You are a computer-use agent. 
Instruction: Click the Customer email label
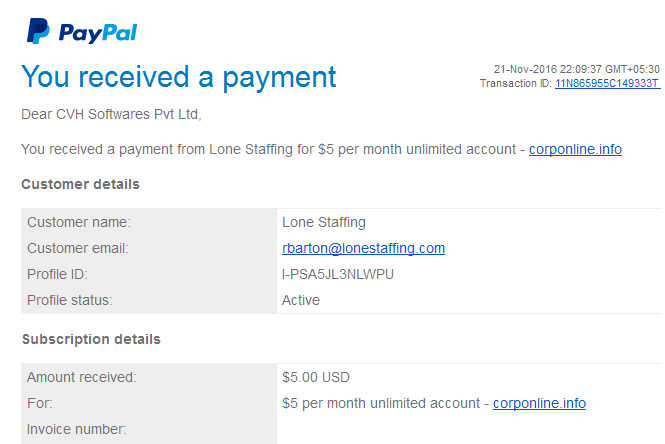[x=78, y=248]
